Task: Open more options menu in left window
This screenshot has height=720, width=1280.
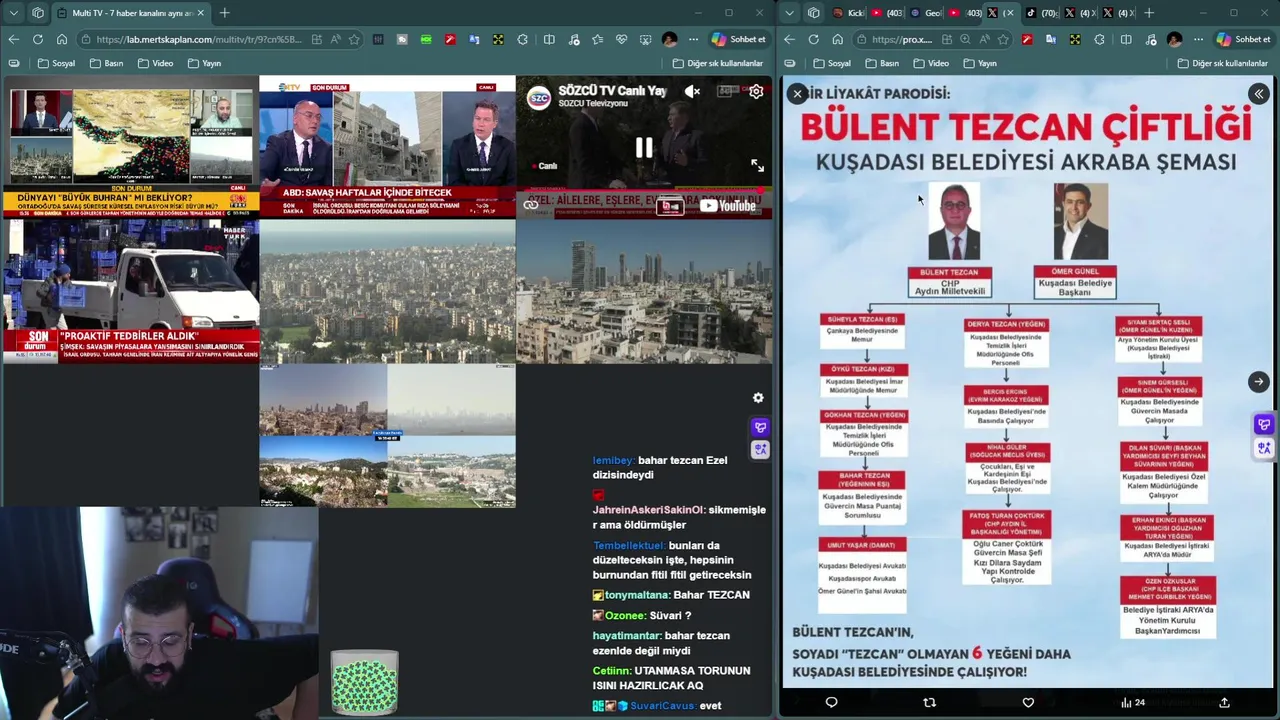Action: [x=693, y=39]
